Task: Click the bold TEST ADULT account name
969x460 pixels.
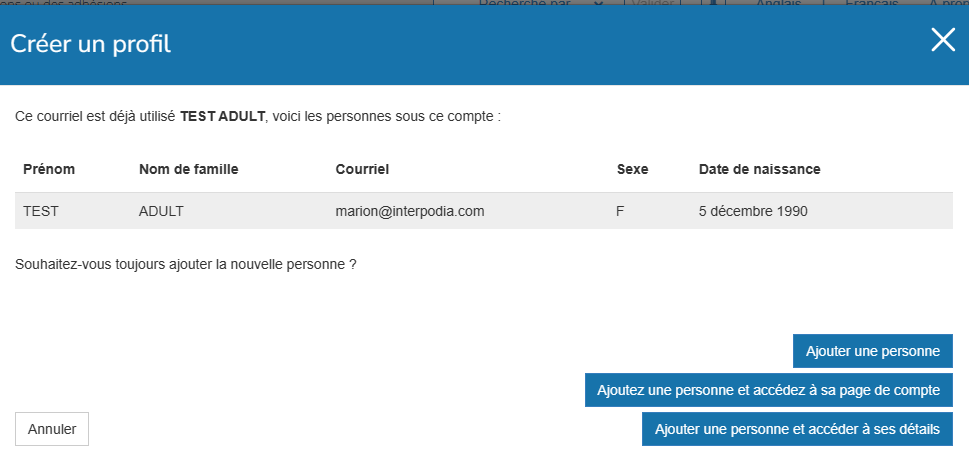Action: pos(222,117)
